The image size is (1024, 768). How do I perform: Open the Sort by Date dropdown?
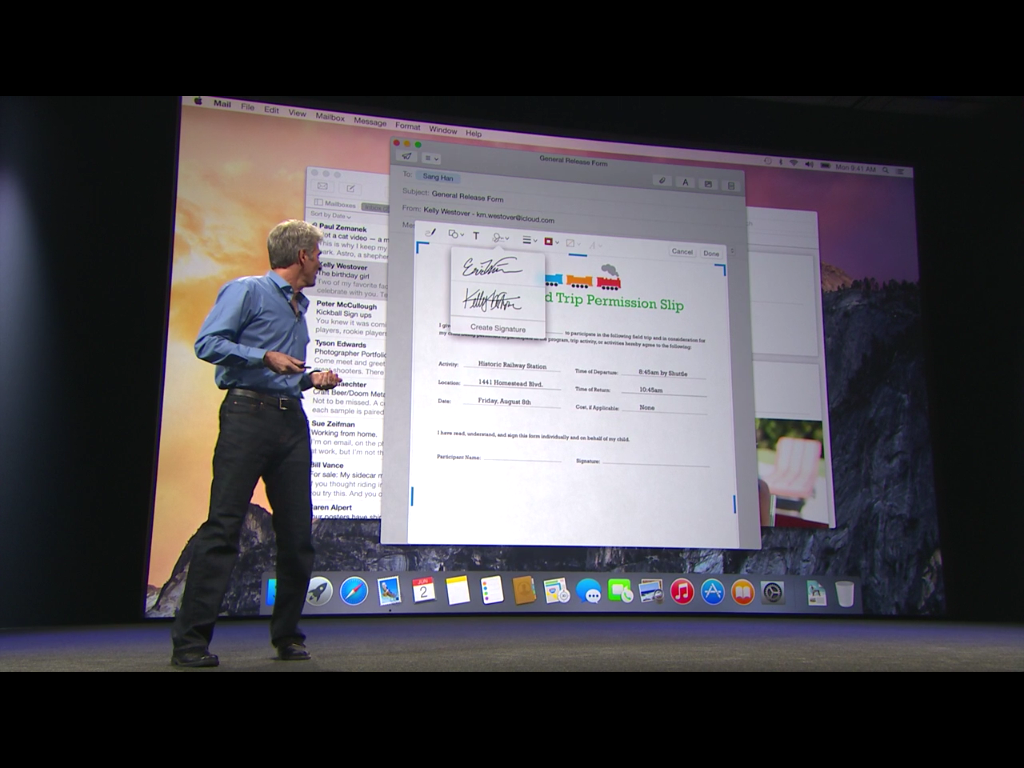331,215
